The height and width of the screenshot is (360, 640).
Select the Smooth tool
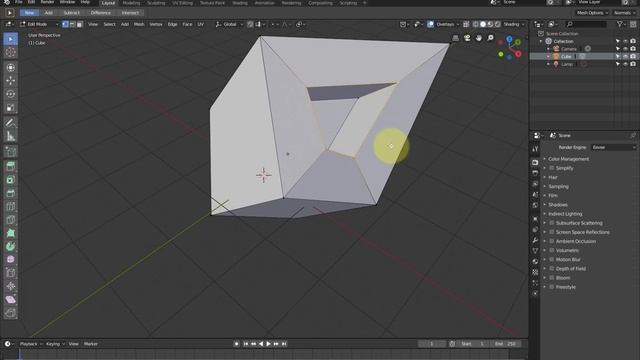click(x=11, y=260)
